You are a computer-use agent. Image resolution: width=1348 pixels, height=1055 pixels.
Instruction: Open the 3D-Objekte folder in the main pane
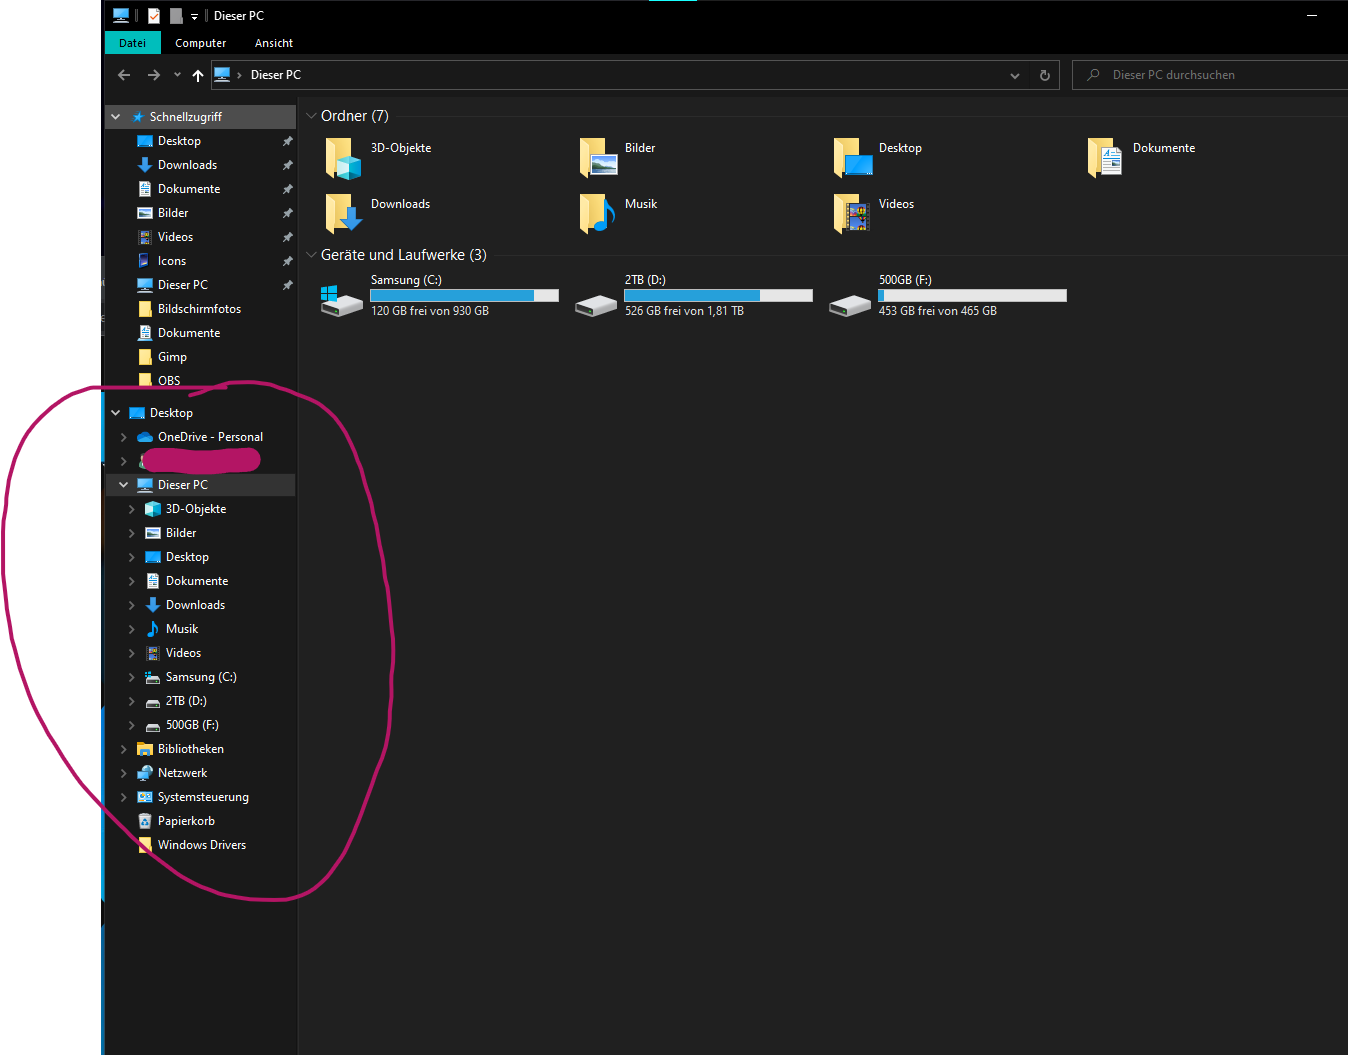[x=343, y=157]
